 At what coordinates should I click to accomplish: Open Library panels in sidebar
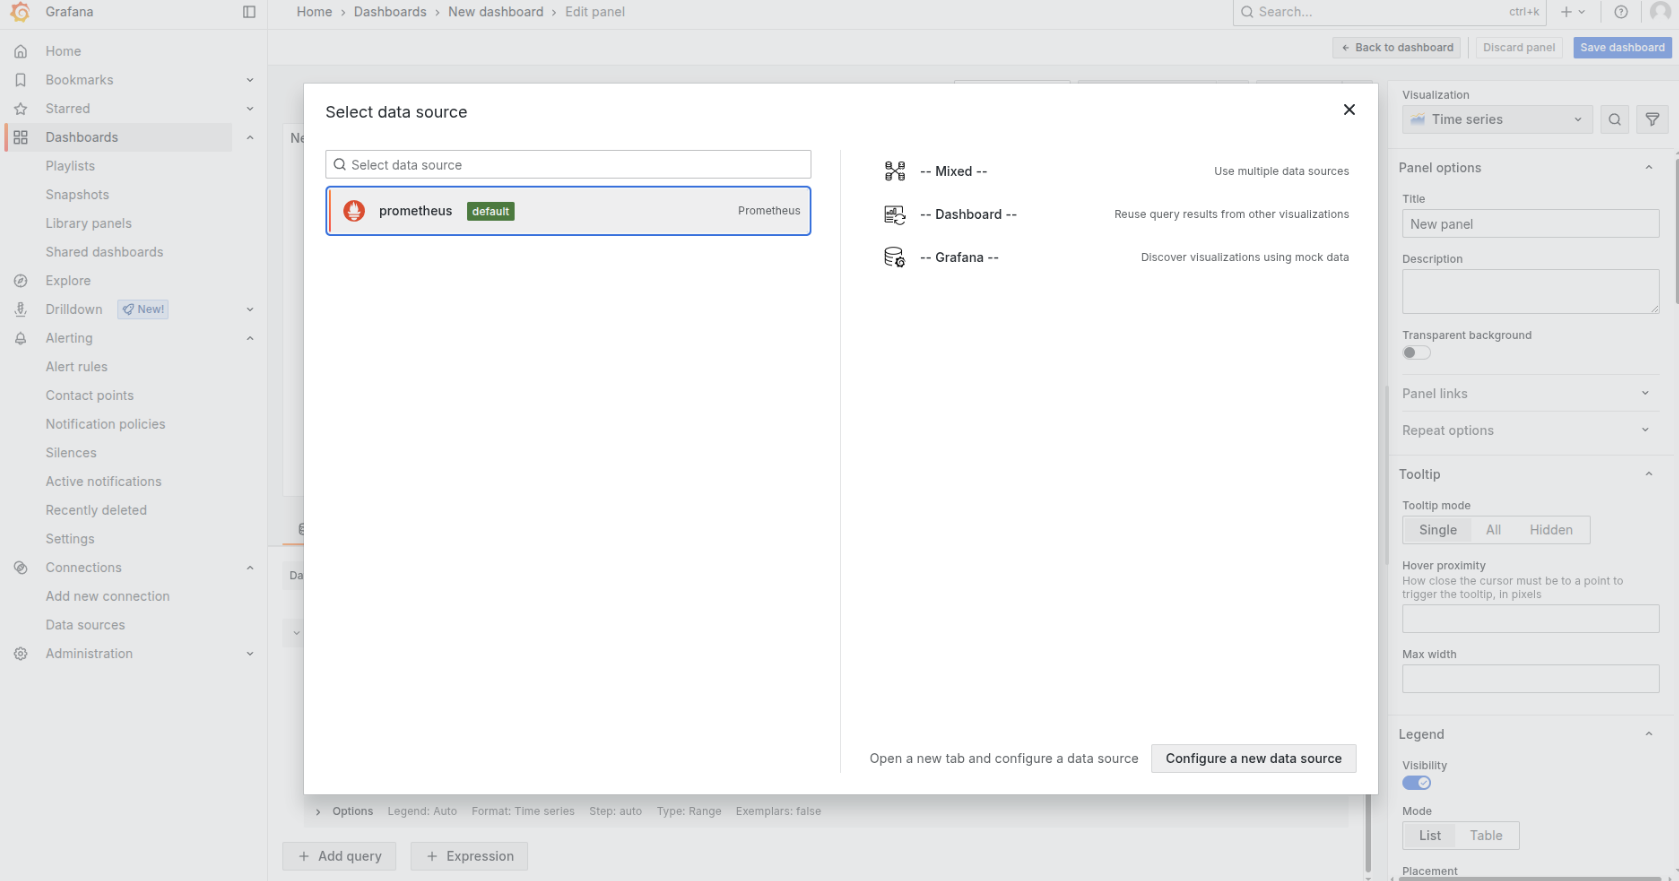coord(88,223)
